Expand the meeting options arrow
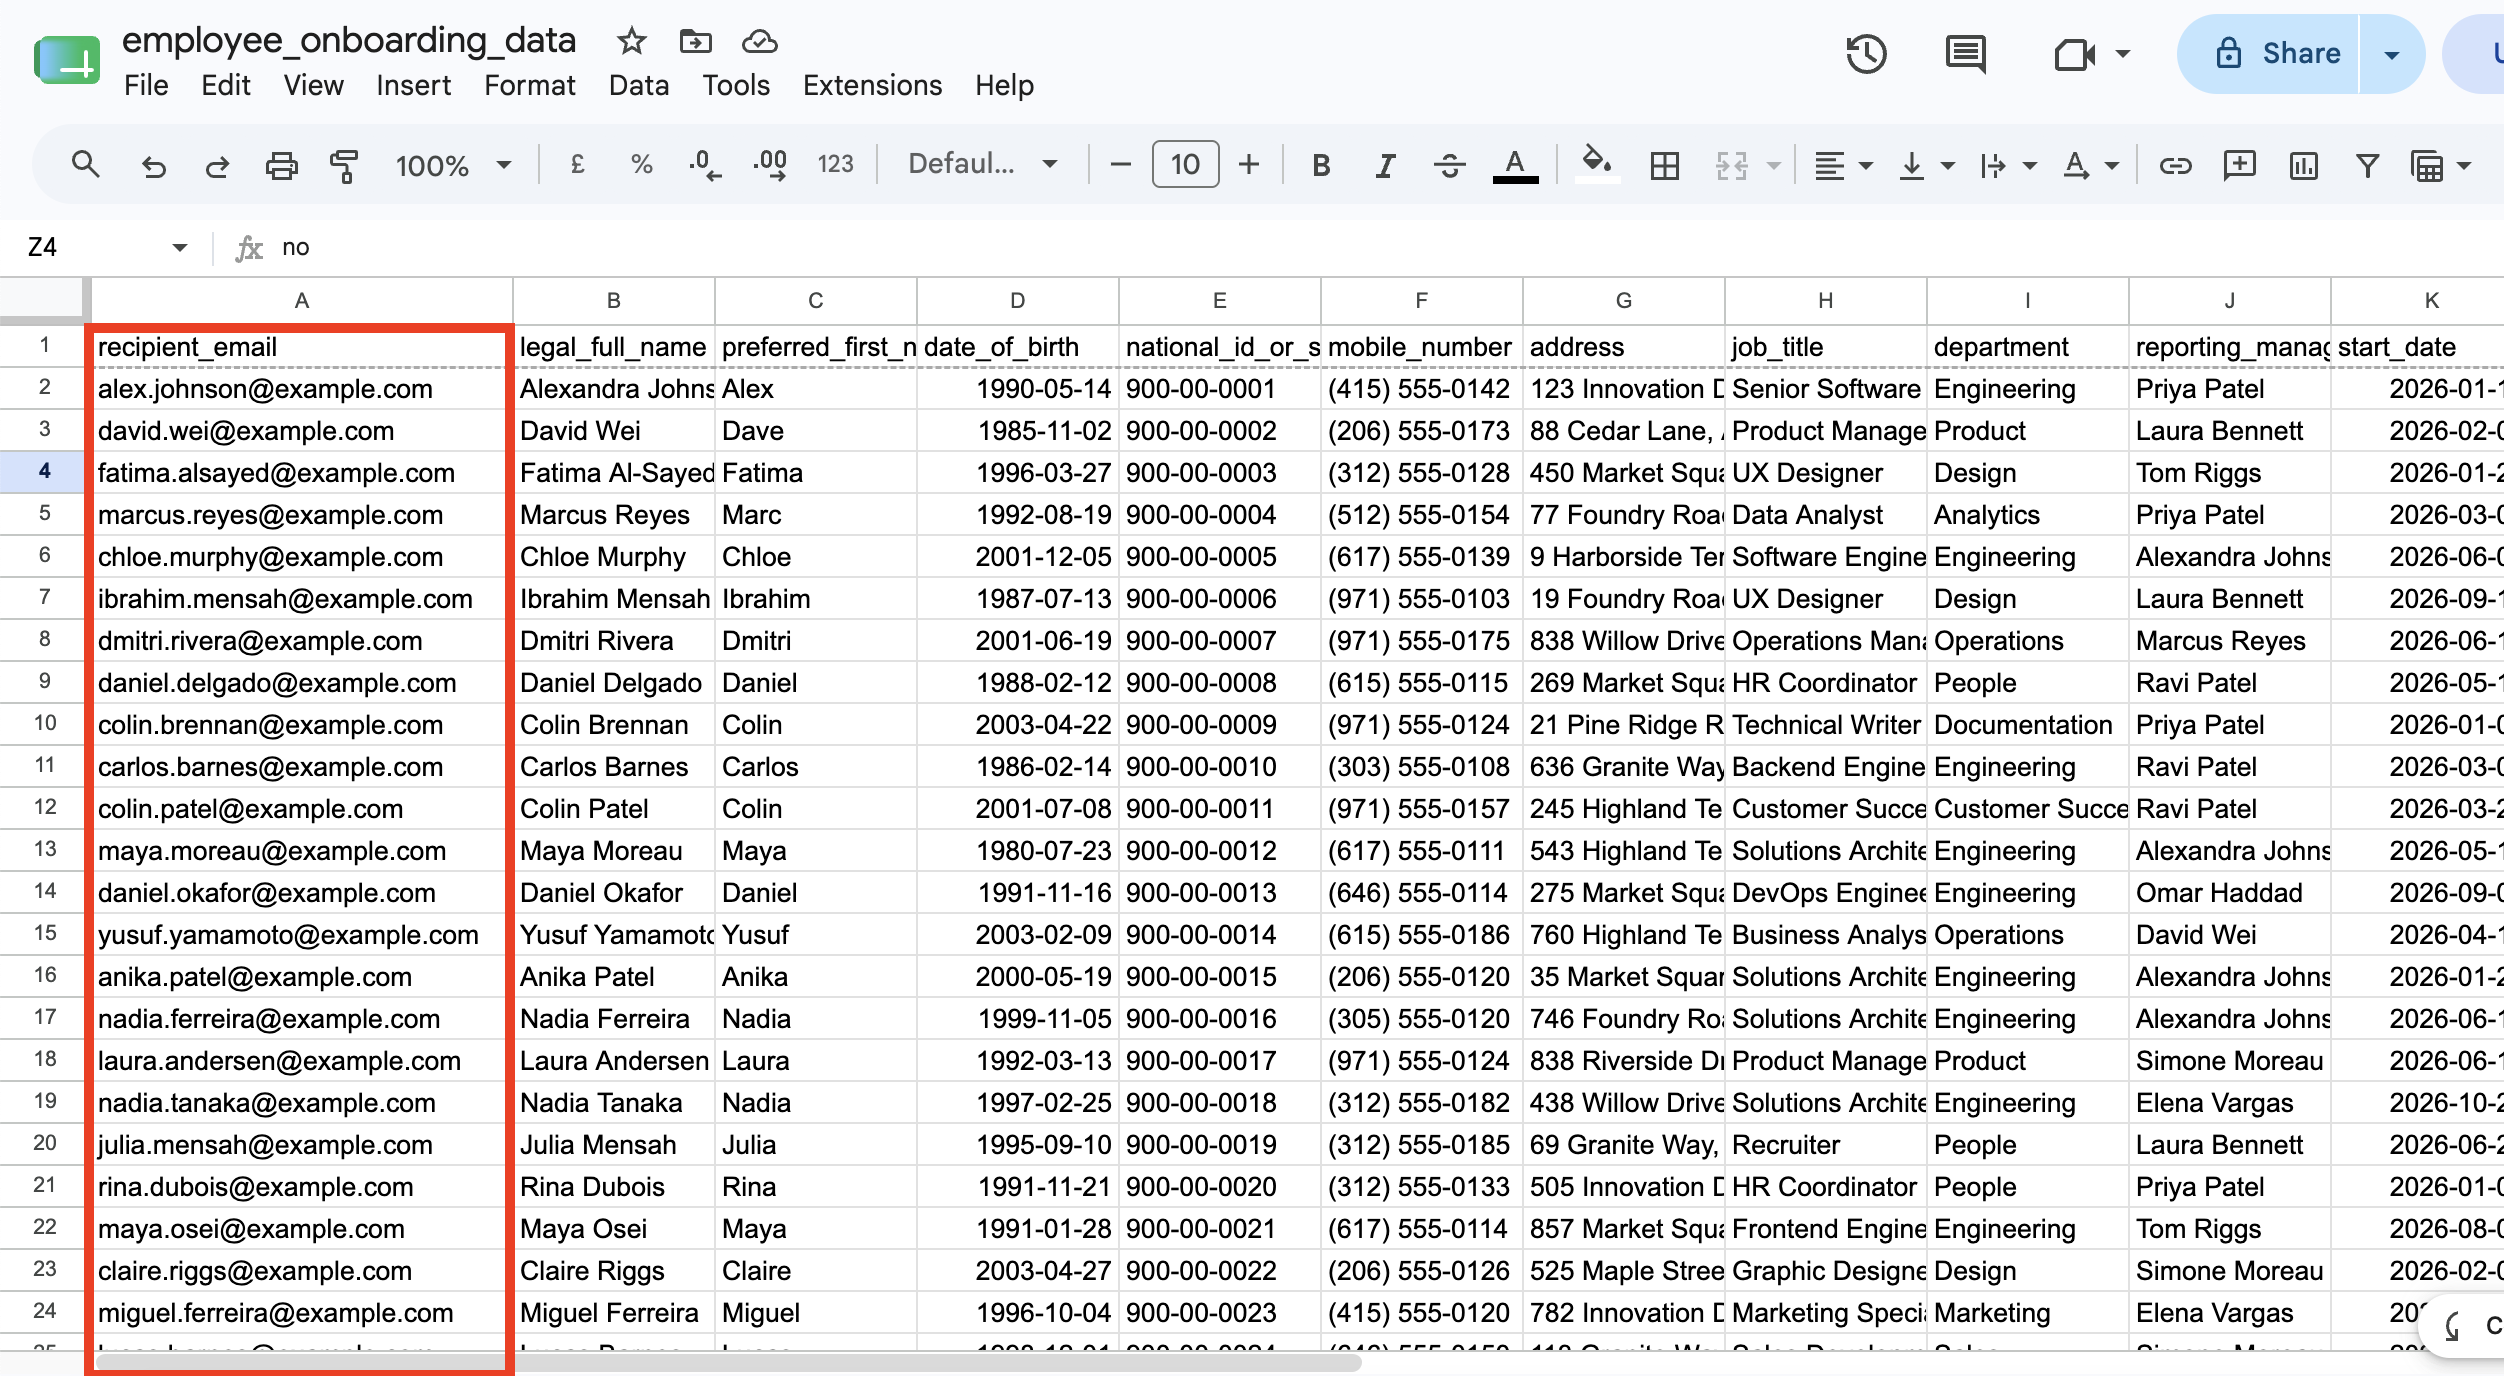The image size is (2504, 1376). (2122, 54)
